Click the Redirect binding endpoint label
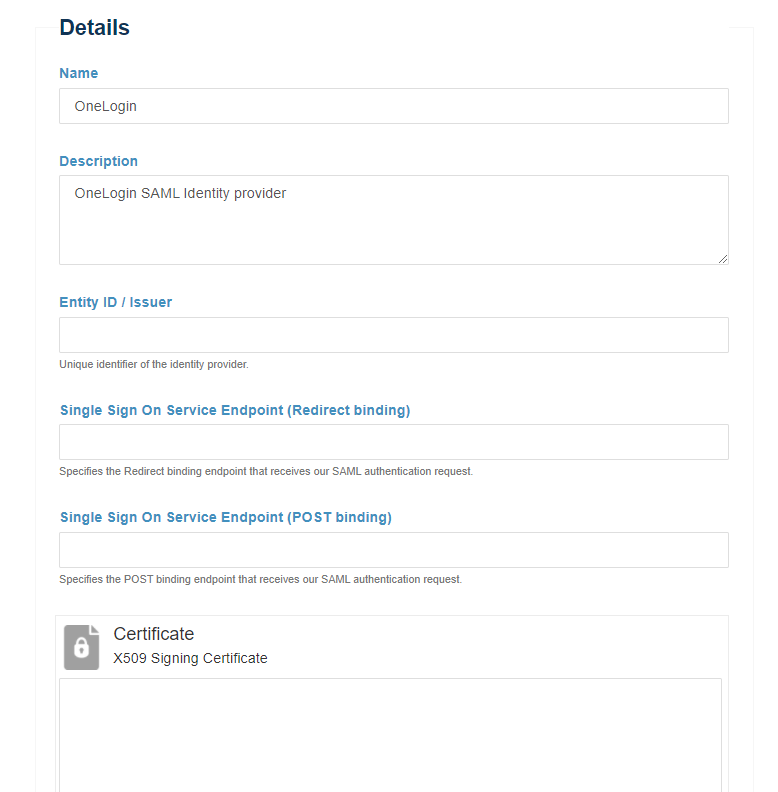 coord(235,410)
